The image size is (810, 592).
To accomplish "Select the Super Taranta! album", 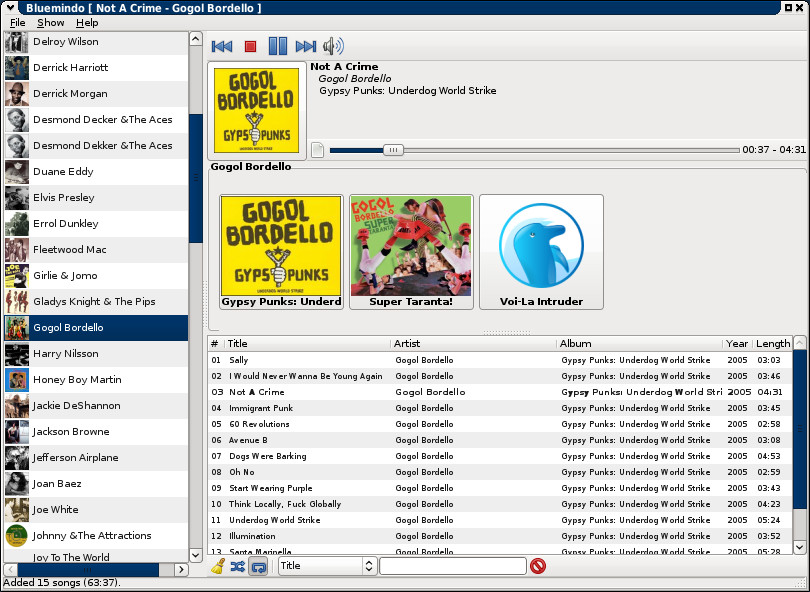I will pyautogui.click(x=411, y=252).
